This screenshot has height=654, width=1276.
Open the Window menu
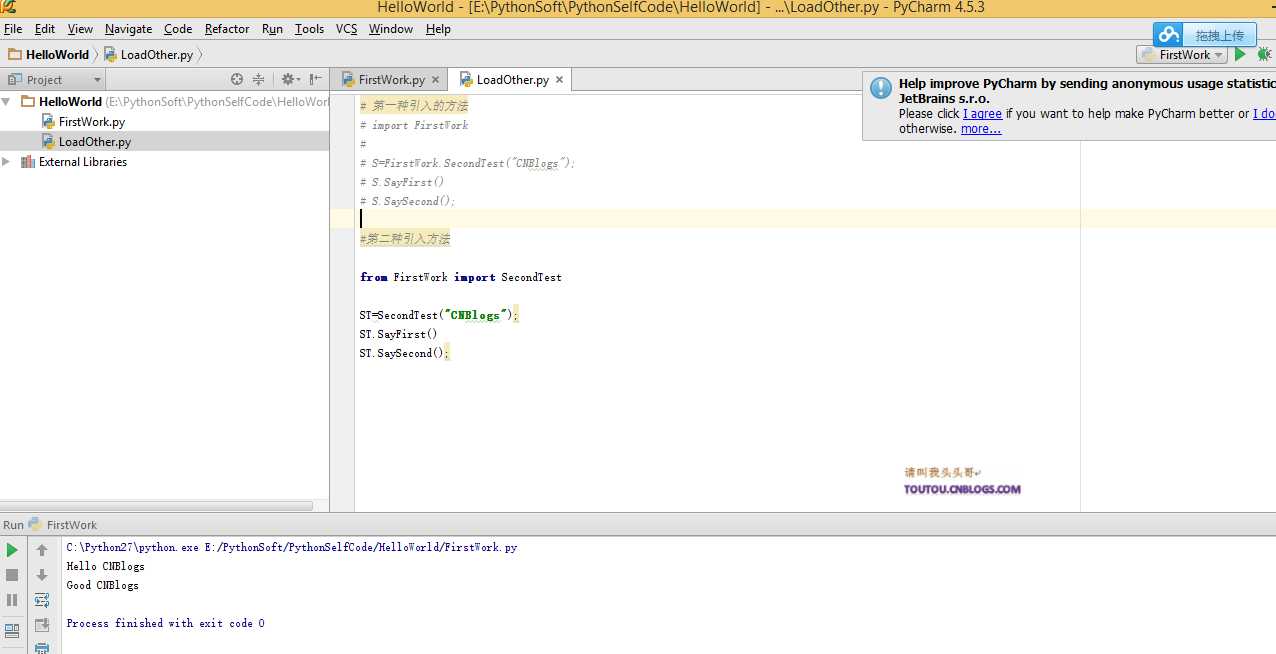[x=391, y=29]
